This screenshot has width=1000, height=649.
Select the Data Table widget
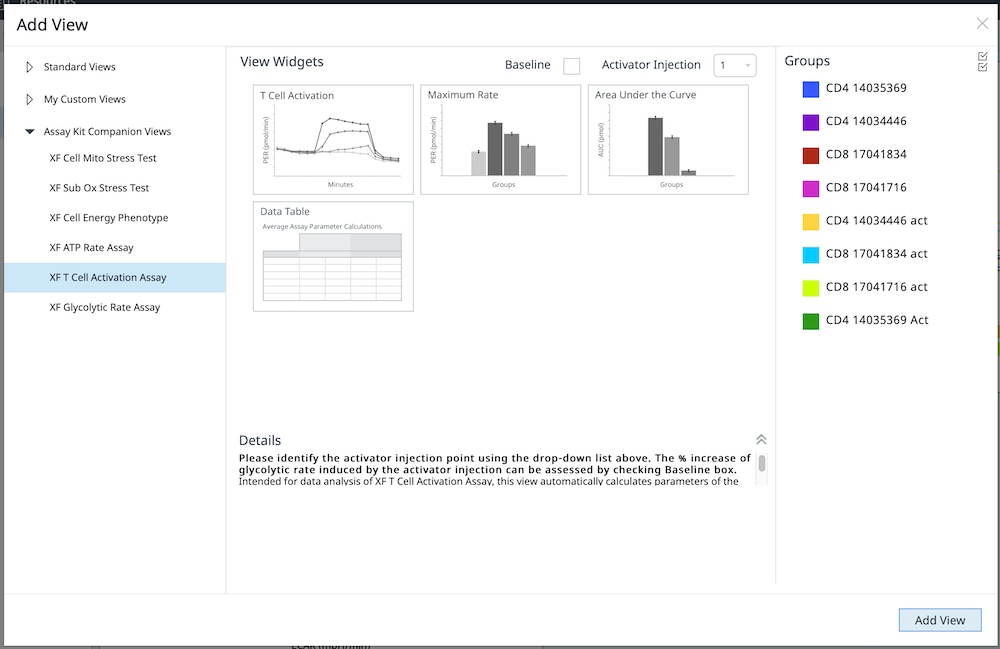(x=333, y=257)
